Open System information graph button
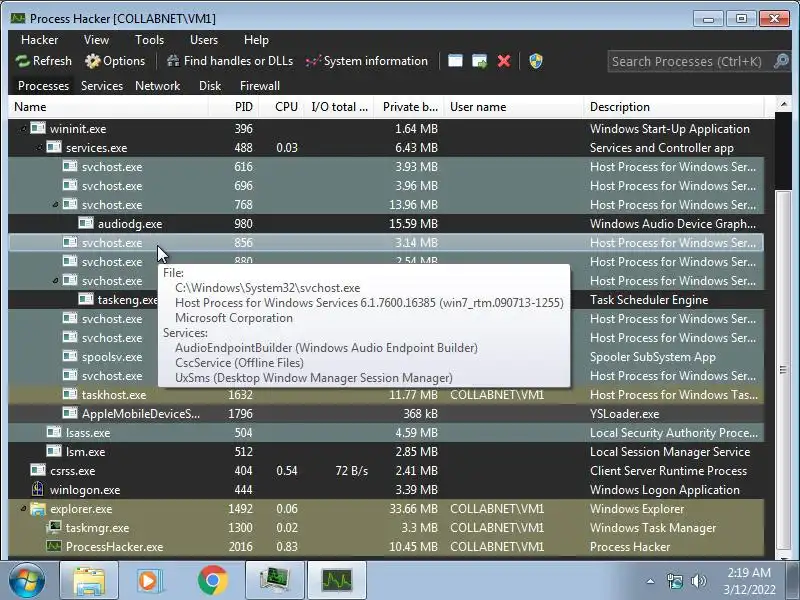This screenshot has width=800, height=600. tap(367, 61)
